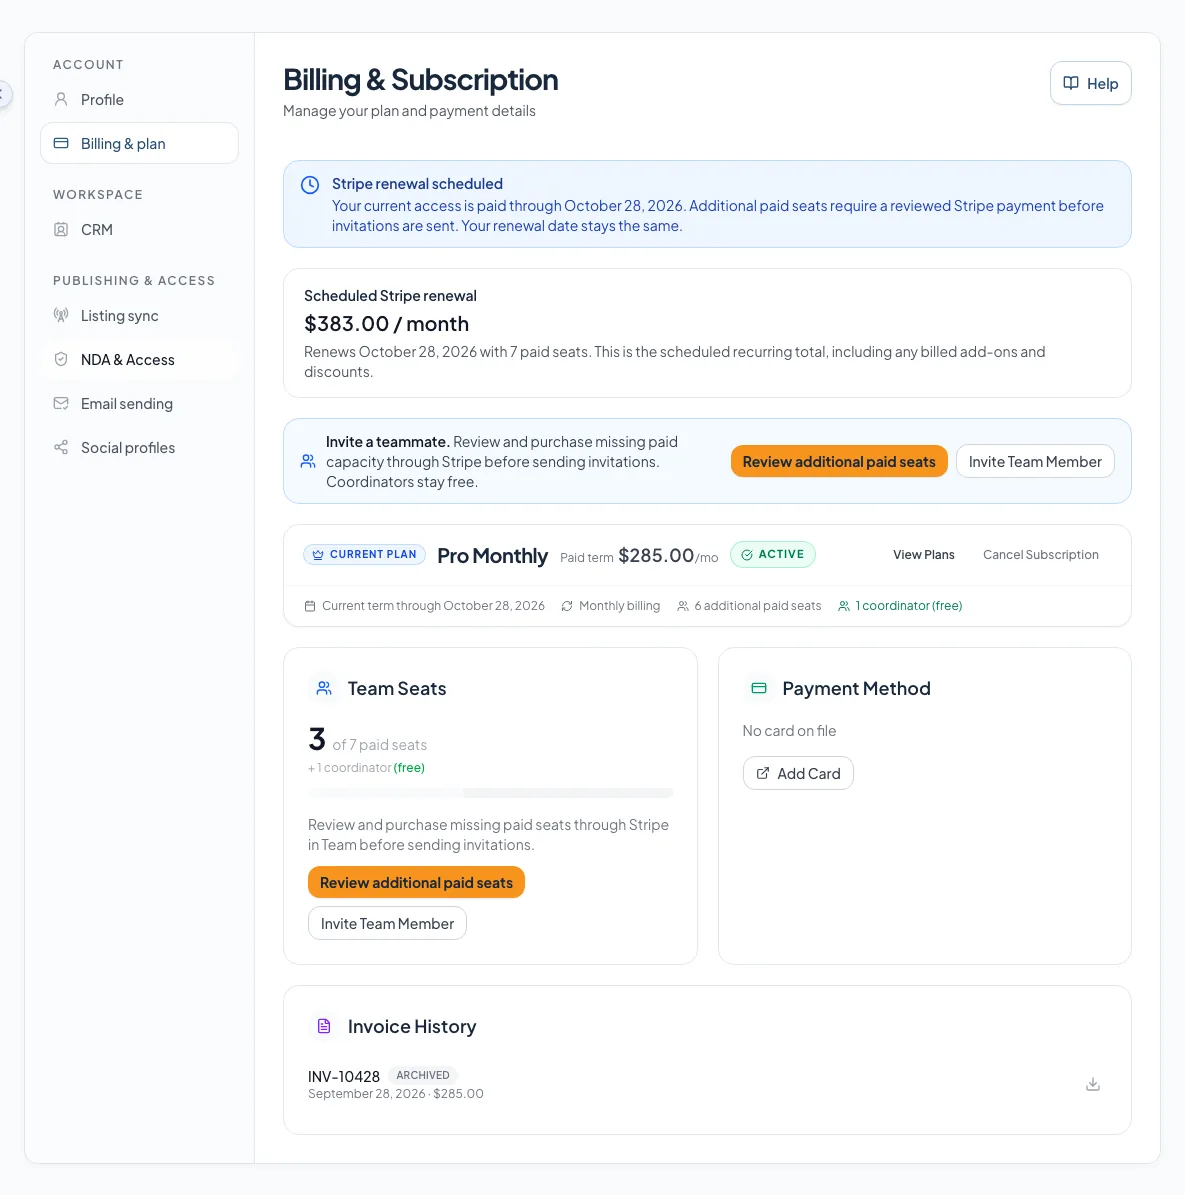Click the checkmark icon in Active badge

[747, 555]
